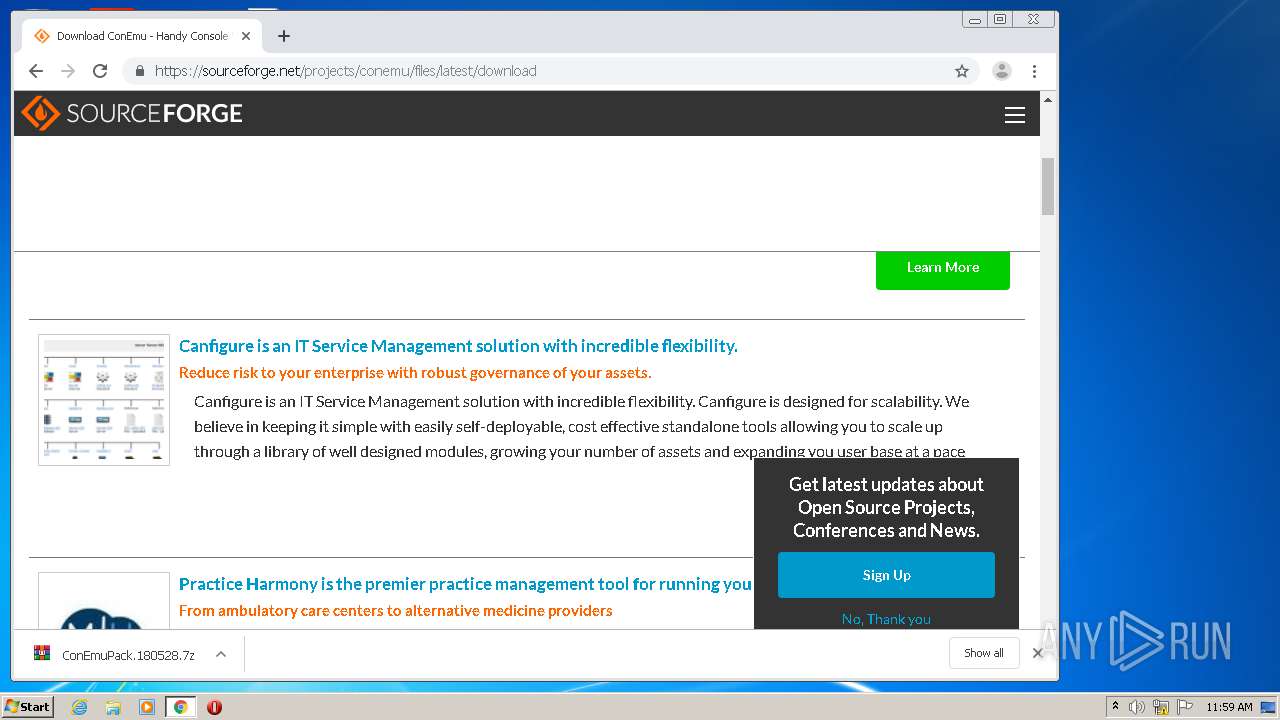Click the red Opera-style taskbar icon
This screenshot has width=1280, height=720.
click(214, 707)
